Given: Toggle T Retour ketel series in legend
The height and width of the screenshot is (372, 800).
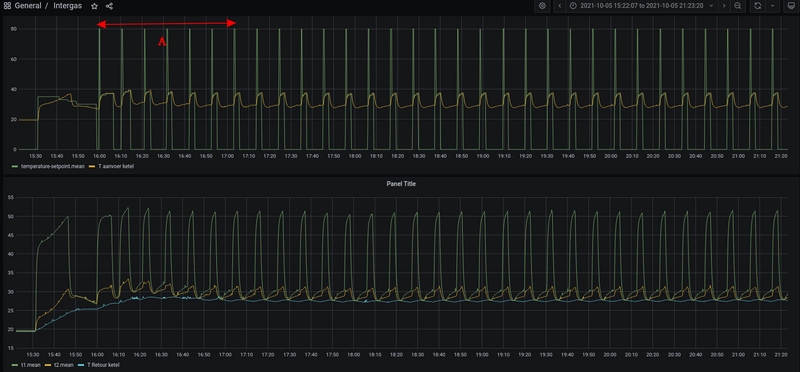Looking at the screenshot, I should 99,365.
